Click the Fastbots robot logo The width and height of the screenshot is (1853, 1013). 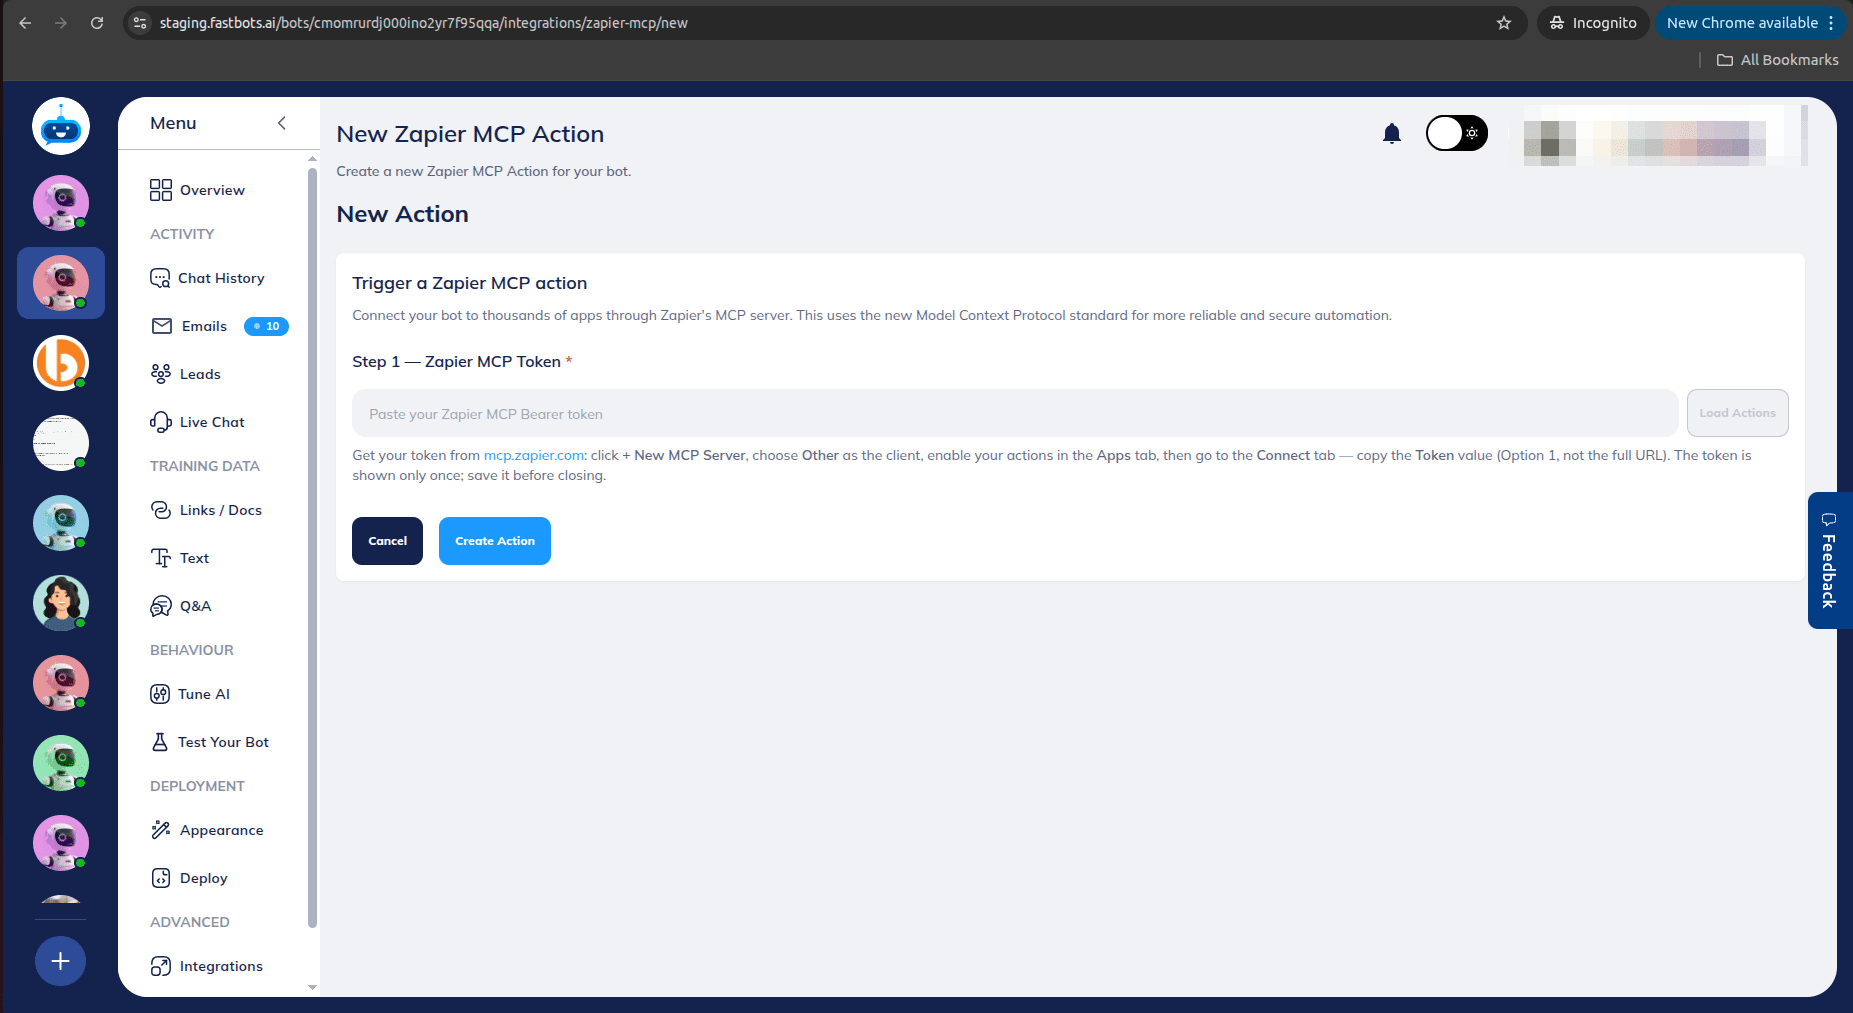[61, 127]
